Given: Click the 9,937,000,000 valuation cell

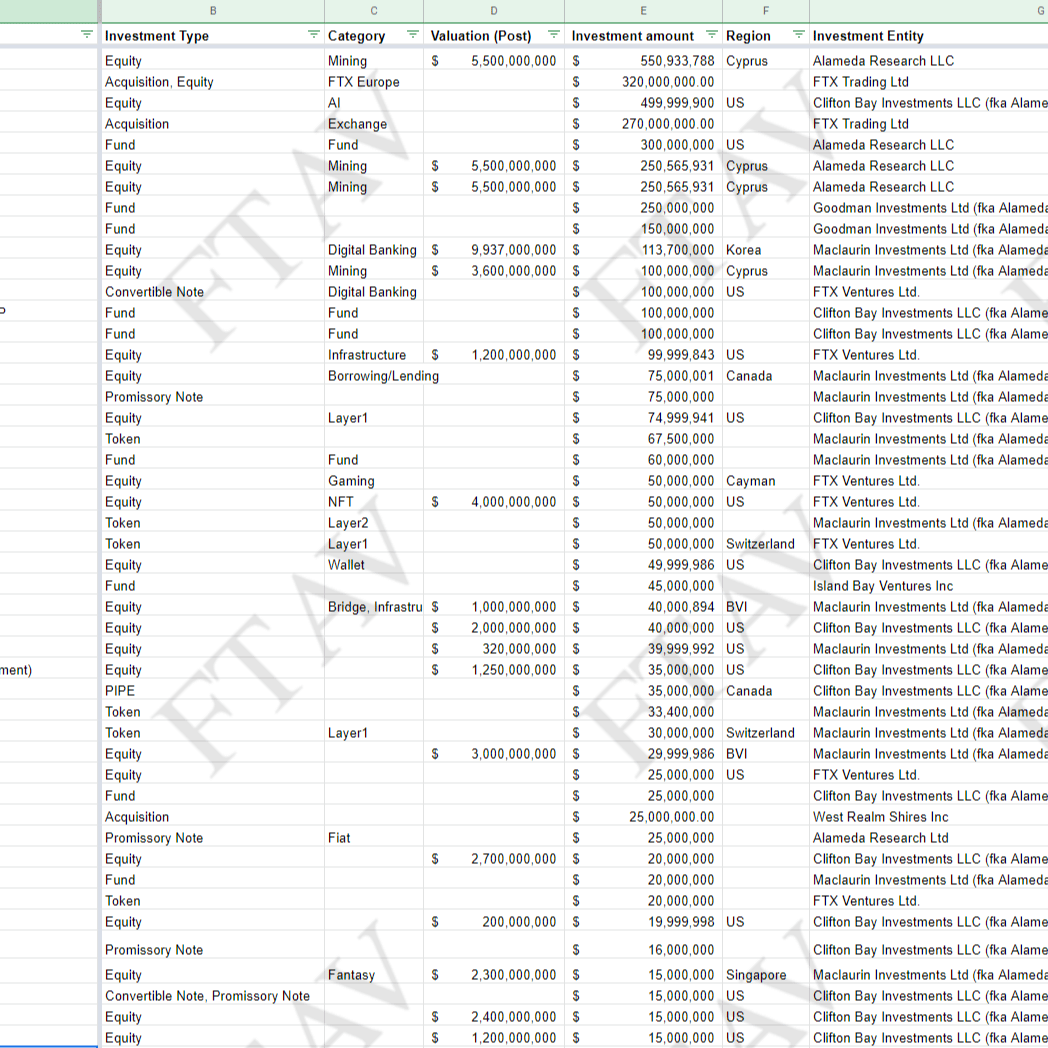Looking at the screenshot, I should (x=513, y=250).
